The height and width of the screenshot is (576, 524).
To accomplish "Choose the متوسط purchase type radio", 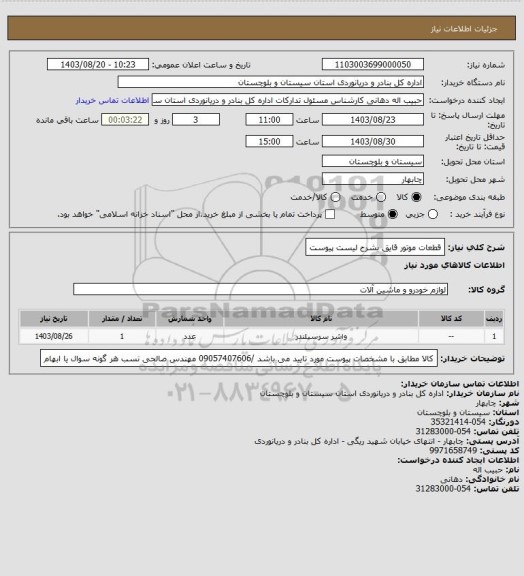I will pyautogui.click(x=393, y=214).
